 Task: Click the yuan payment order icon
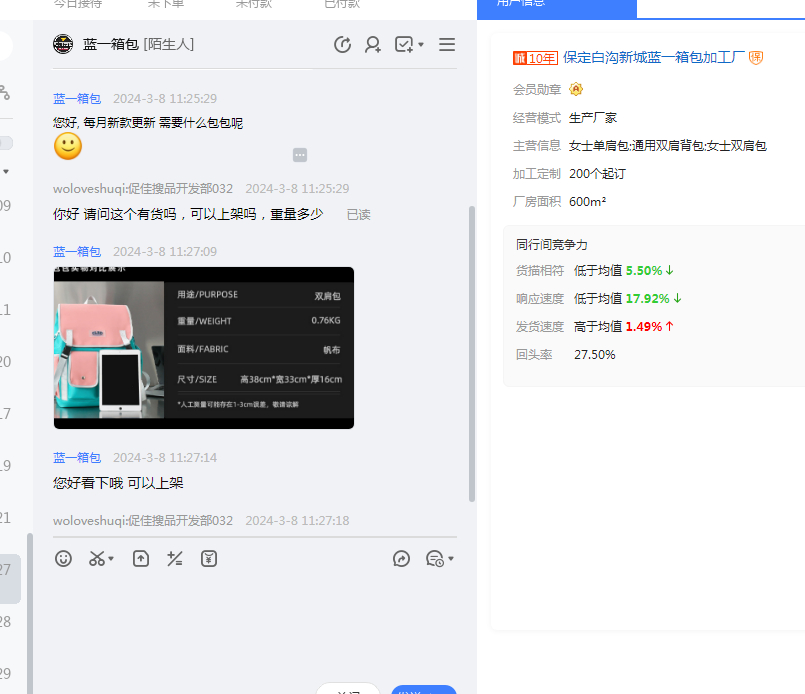tap(209, 559)
